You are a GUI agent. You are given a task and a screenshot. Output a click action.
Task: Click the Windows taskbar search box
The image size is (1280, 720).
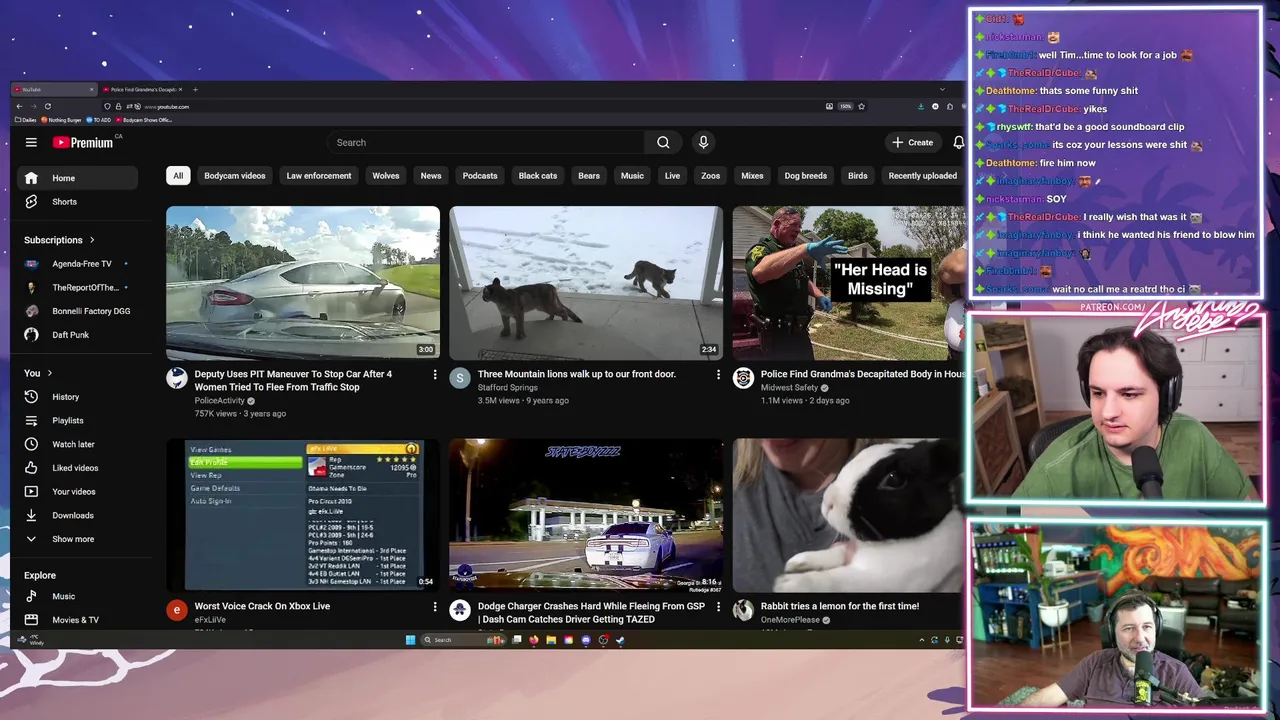463,640
